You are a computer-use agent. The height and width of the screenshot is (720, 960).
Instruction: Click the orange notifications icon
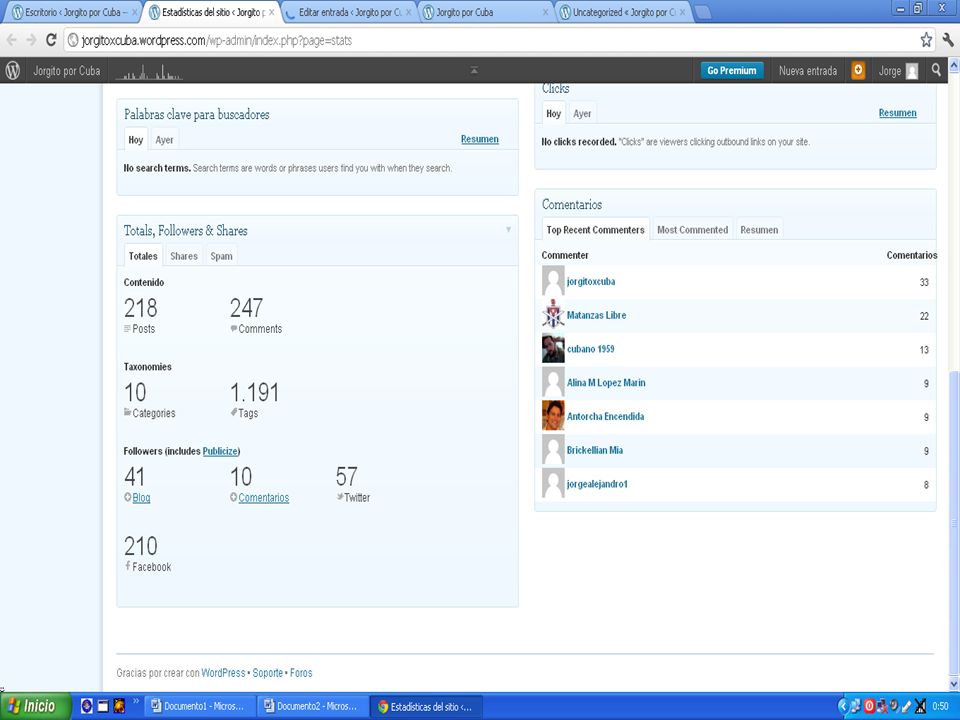click(x=858, y=70)
